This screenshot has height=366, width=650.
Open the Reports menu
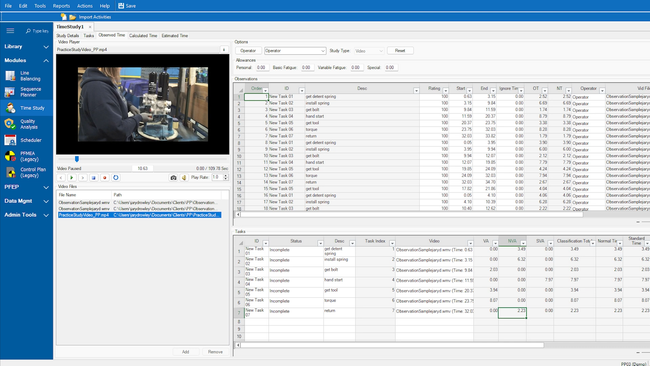[61, 6]
